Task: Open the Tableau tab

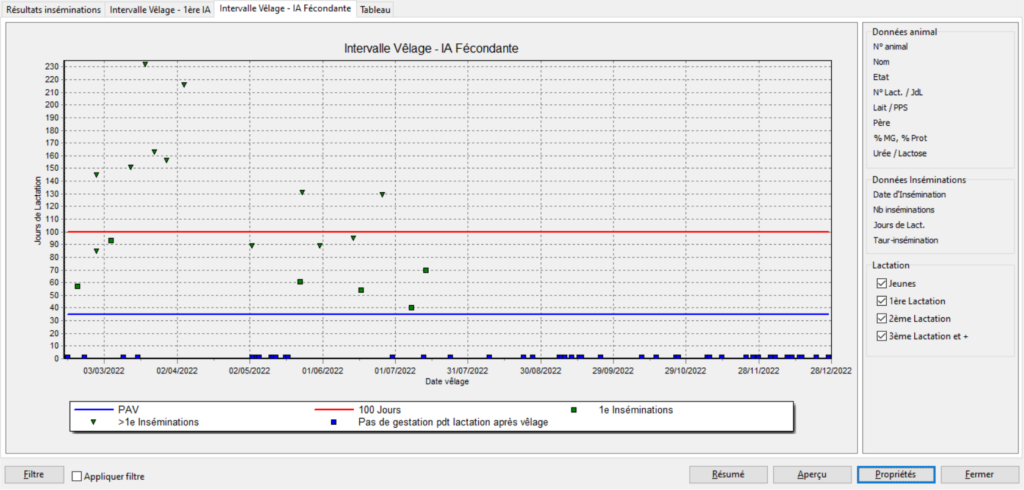Action: coord(376,10)
